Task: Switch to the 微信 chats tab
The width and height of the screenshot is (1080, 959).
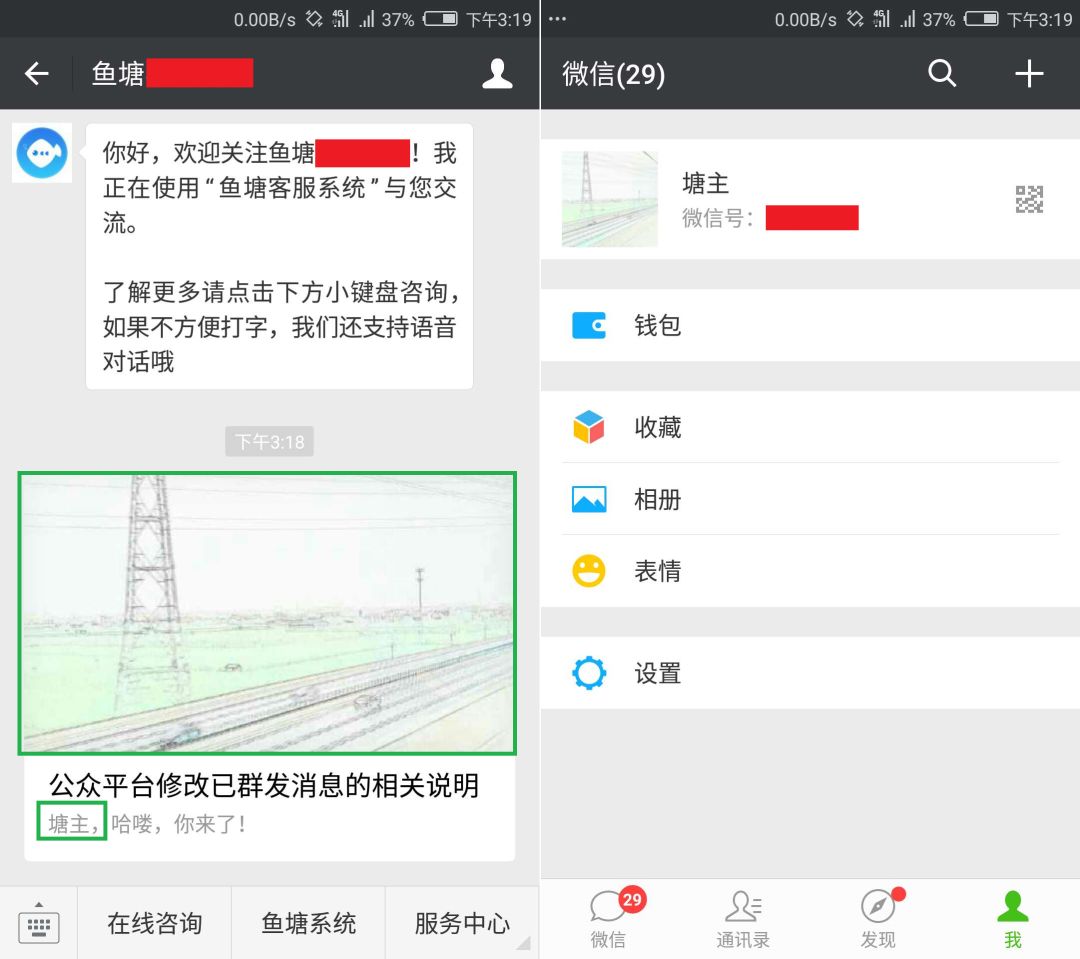Action: (x=608, y=920)
